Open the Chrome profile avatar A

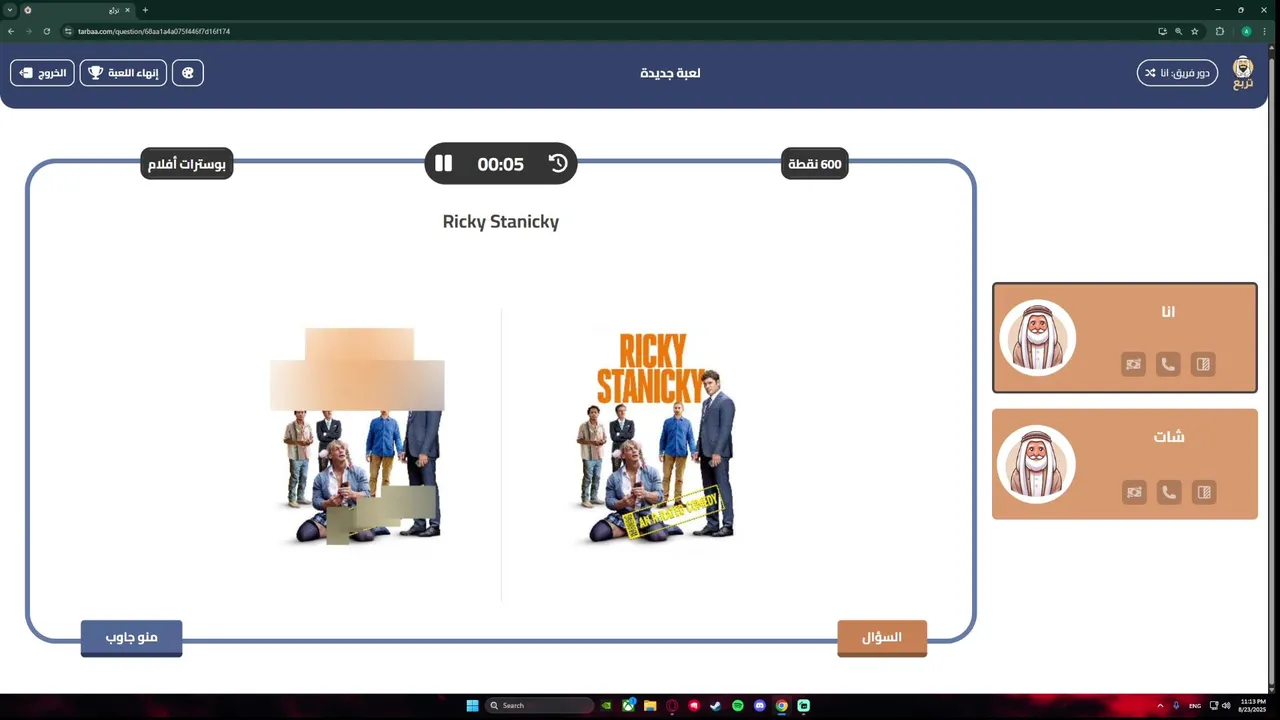[1246, 31]
